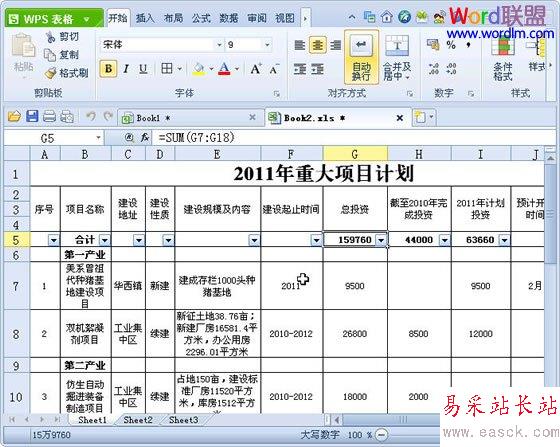Click the insert function fx icon
The image size is (560, 447).
145,137
